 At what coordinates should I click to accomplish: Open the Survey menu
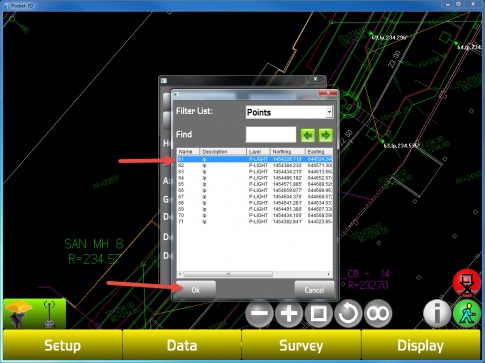pyautogui.click(x=301, y=345)
